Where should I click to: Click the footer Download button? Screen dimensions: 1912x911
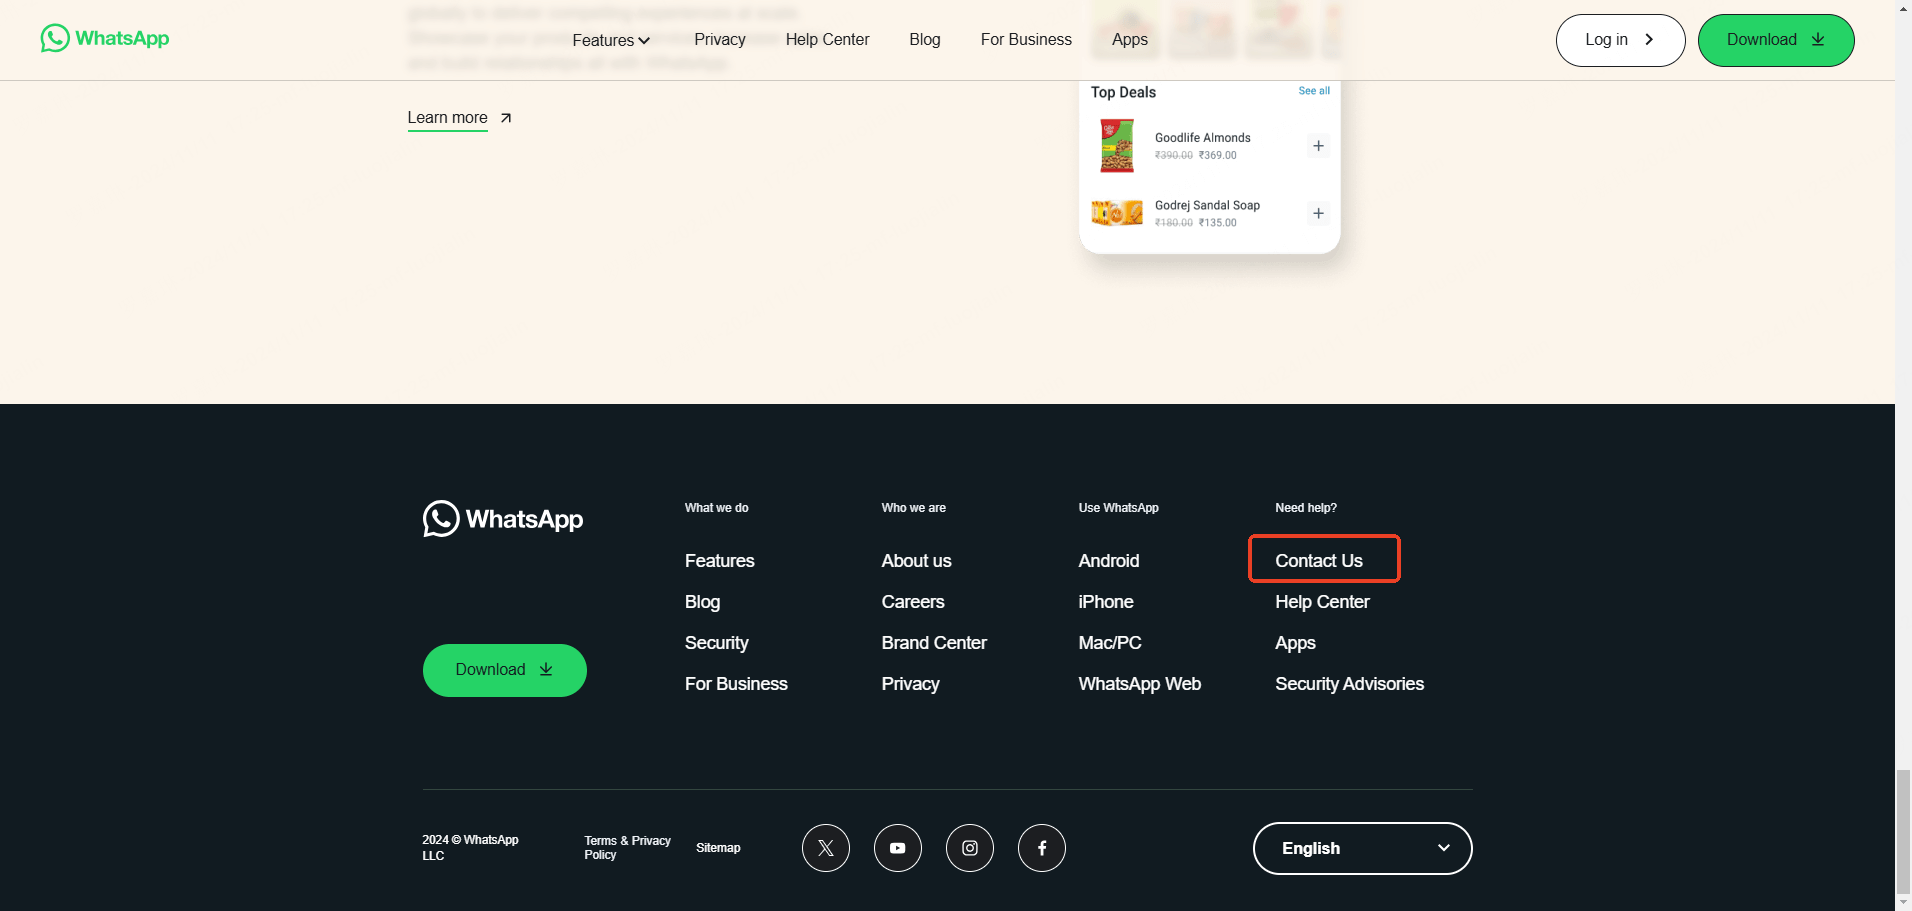[504, 670]
